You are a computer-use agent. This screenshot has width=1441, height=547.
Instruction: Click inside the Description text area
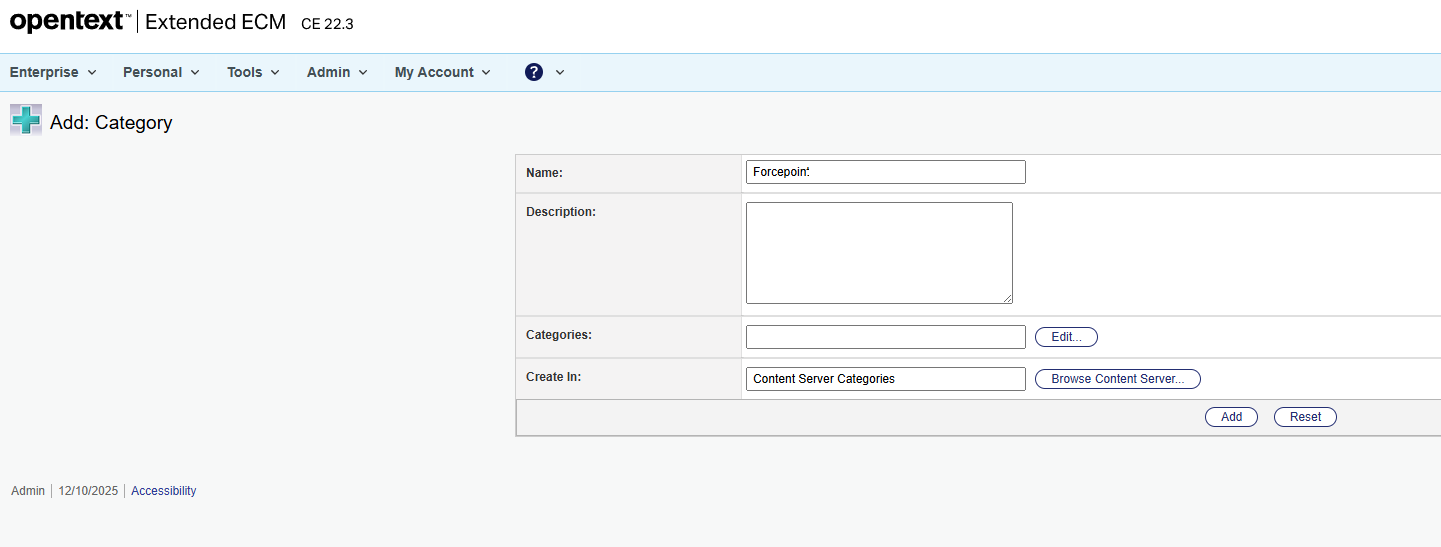pos(878,252)
